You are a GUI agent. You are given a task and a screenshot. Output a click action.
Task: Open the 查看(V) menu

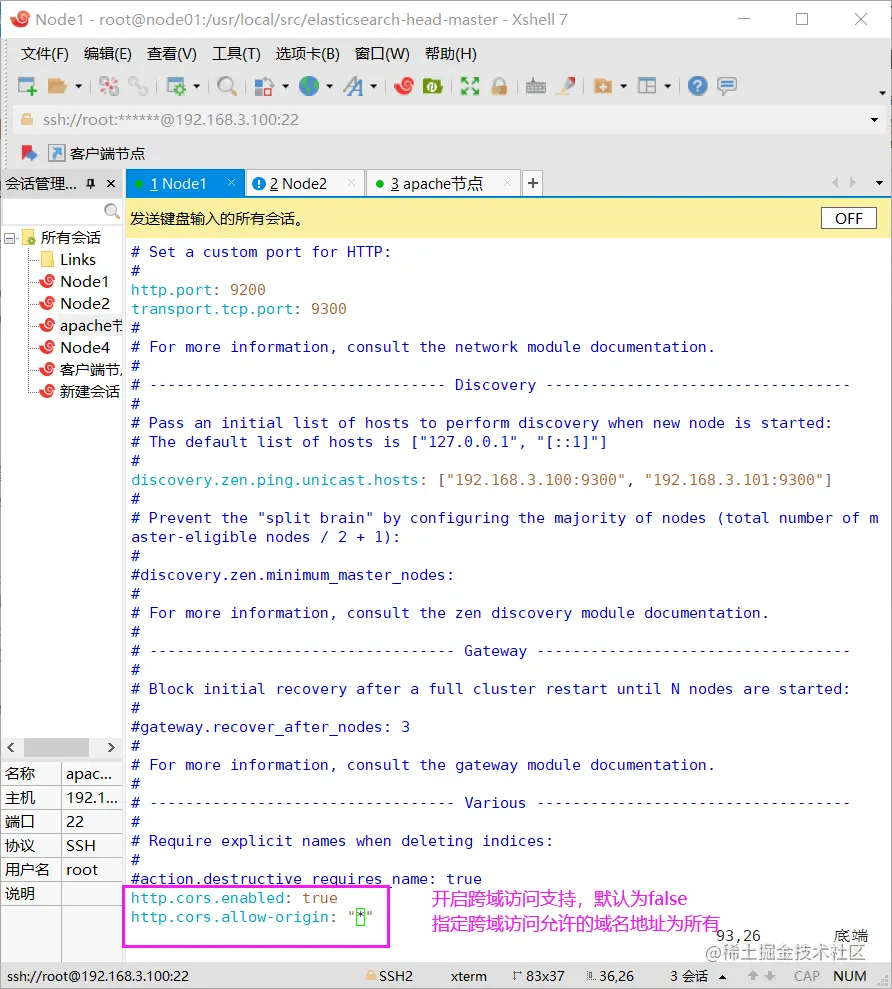(x=172, y=54)
